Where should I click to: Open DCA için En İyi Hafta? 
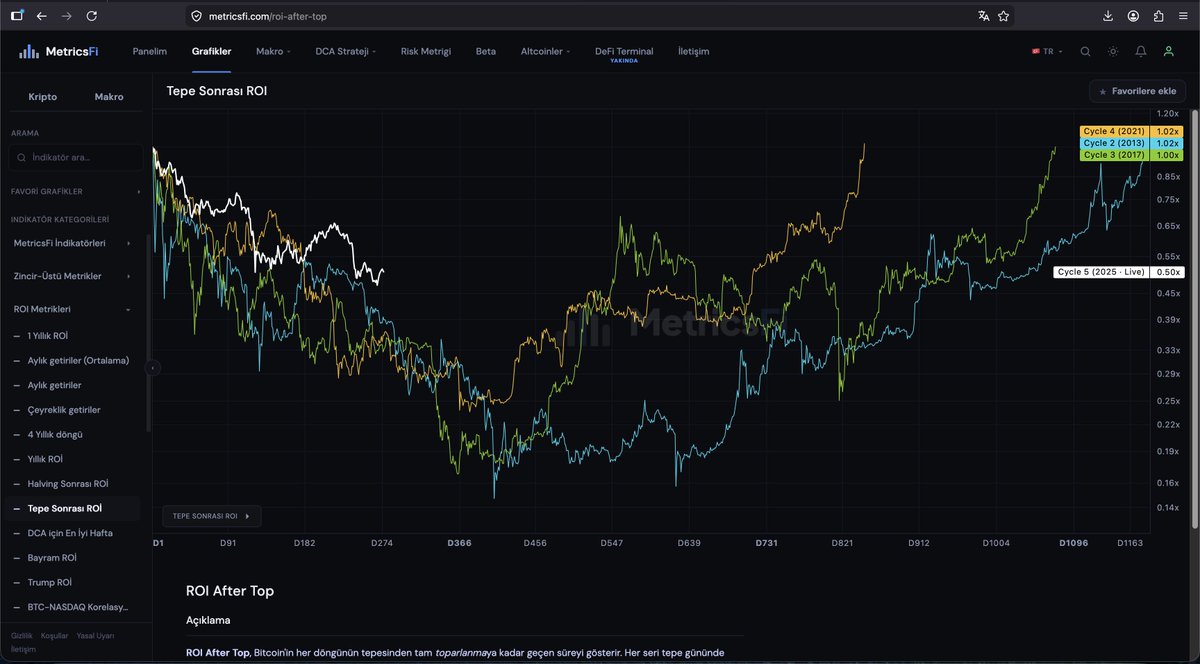[72, 533]
